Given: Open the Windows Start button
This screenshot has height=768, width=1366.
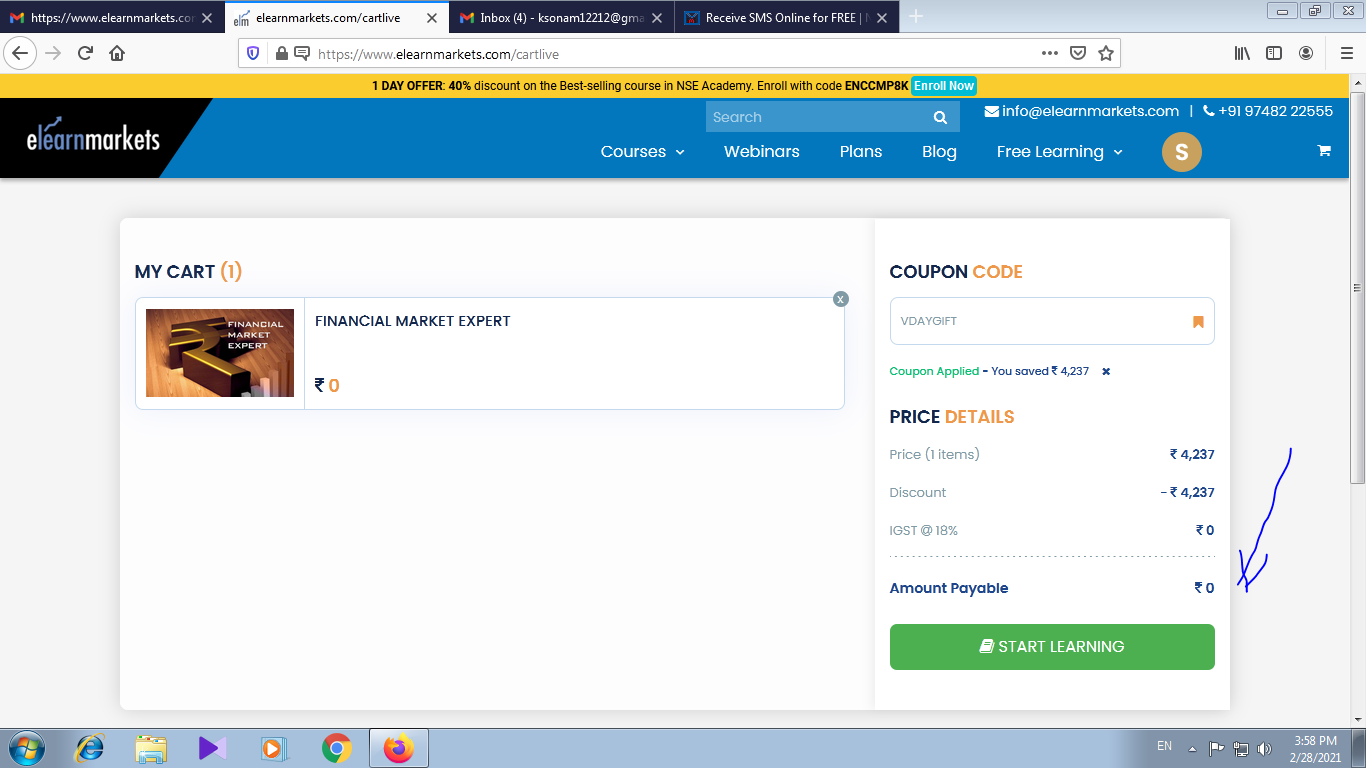Looking at the screenshot, I should tap(26, 748).
